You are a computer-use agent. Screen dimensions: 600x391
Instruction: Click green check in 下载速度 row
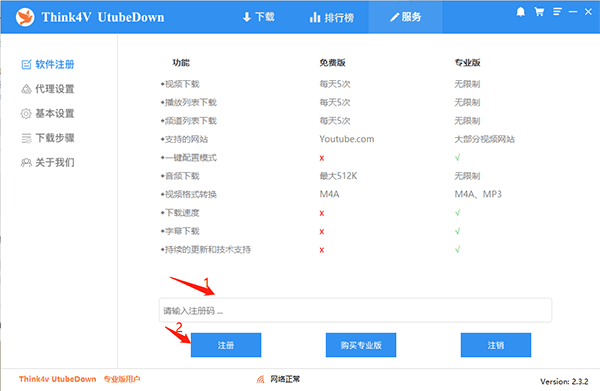click(457, 212)
